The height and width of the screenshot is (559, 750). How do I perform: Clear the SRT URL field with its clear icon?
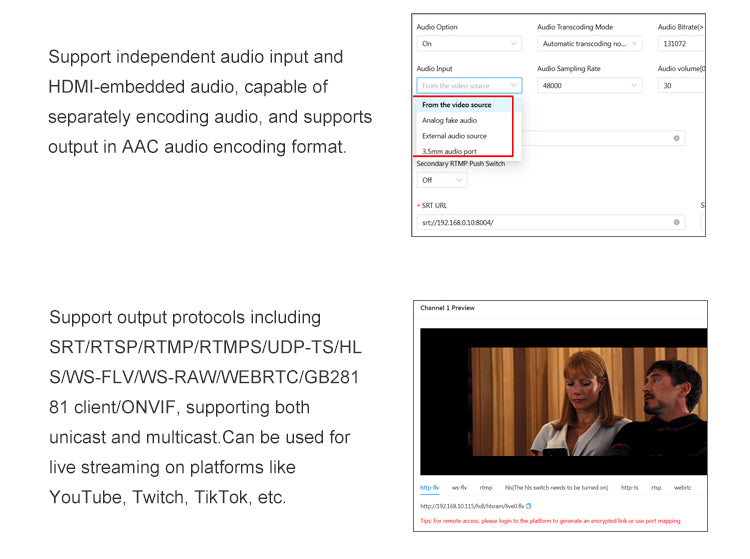point(676,222)
